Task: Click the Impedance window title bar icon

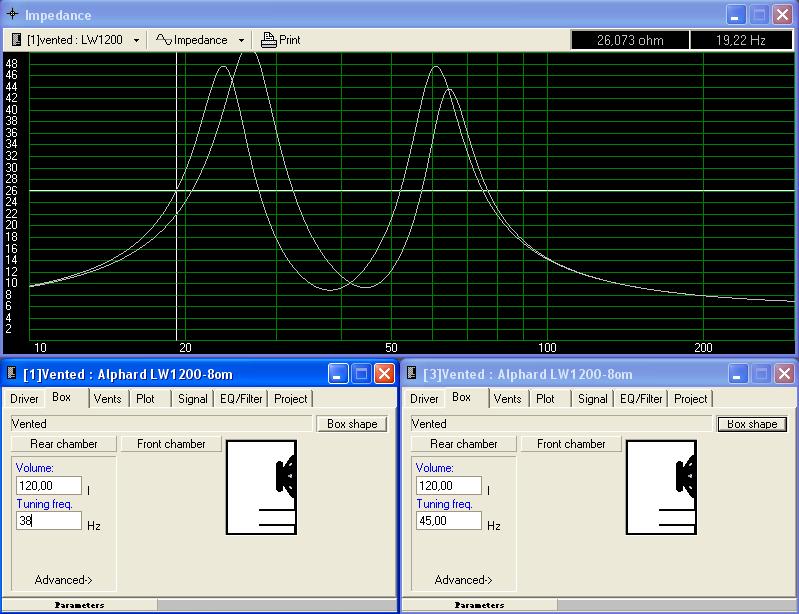Action: (11, 15)
